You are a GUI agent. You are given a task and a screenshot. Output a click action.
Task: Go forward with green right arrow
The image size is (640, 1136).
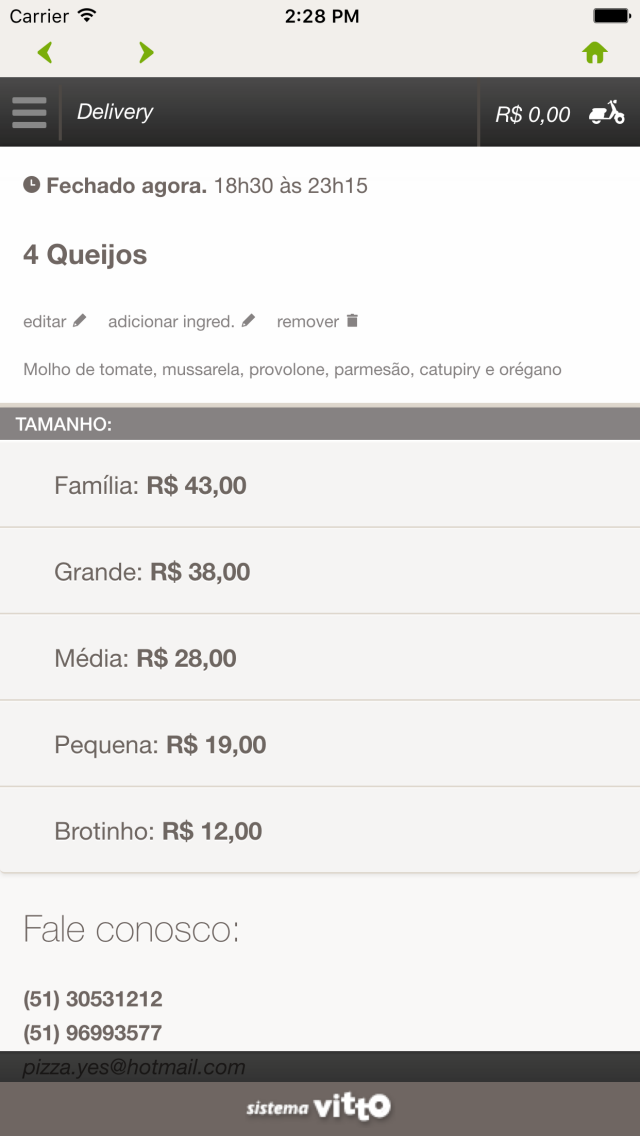[x=146, y=52]
